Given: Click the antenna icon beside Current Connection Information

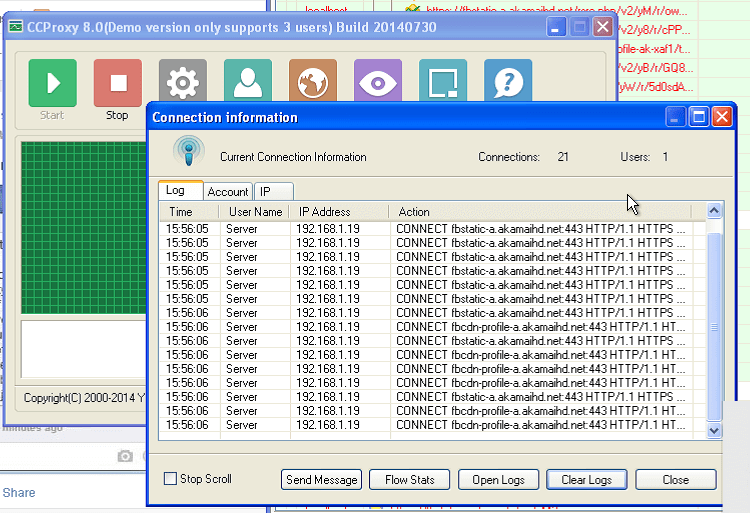Looking at the screenshot, I should [x=188, y=151].
